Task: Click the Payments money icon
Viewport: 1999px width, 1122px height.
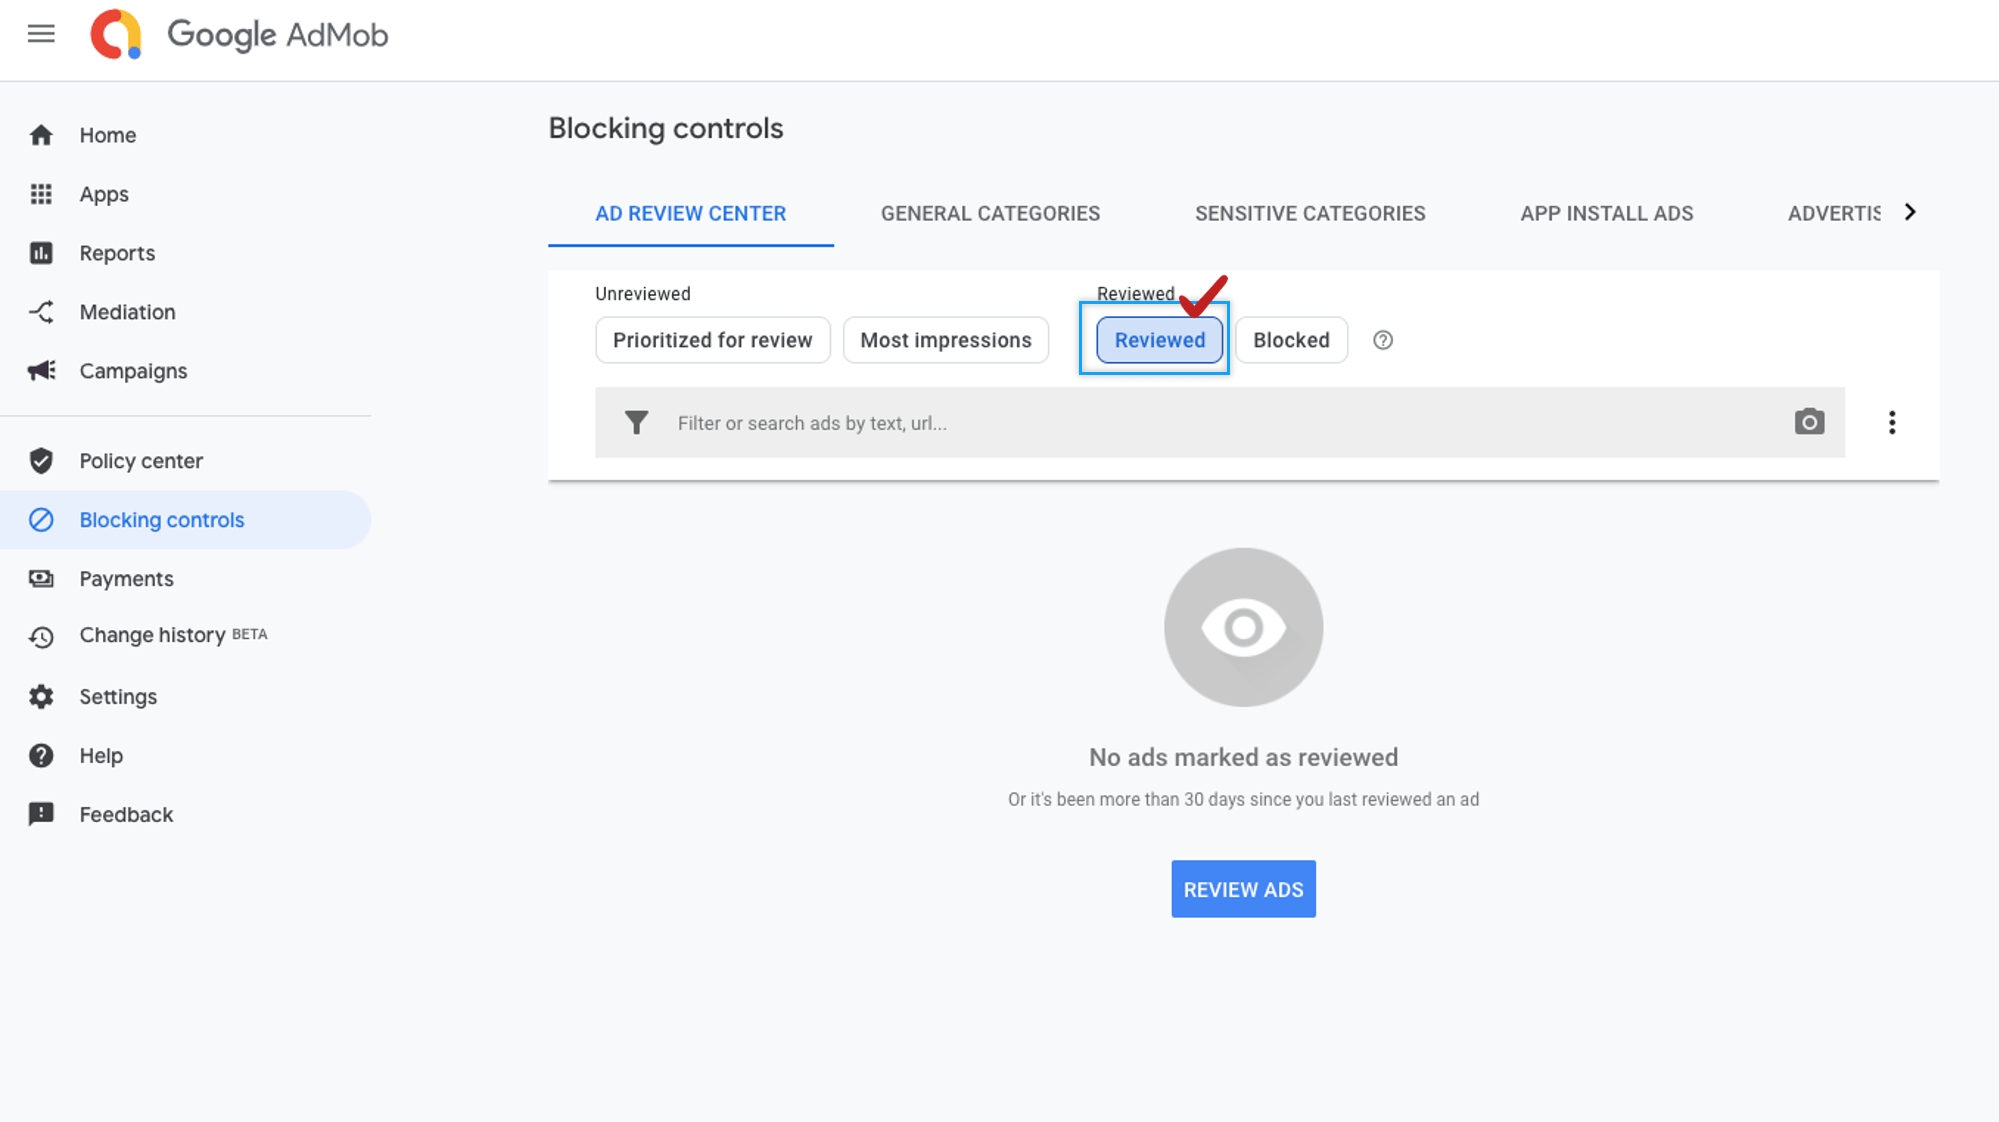Action: pos(41,579)
